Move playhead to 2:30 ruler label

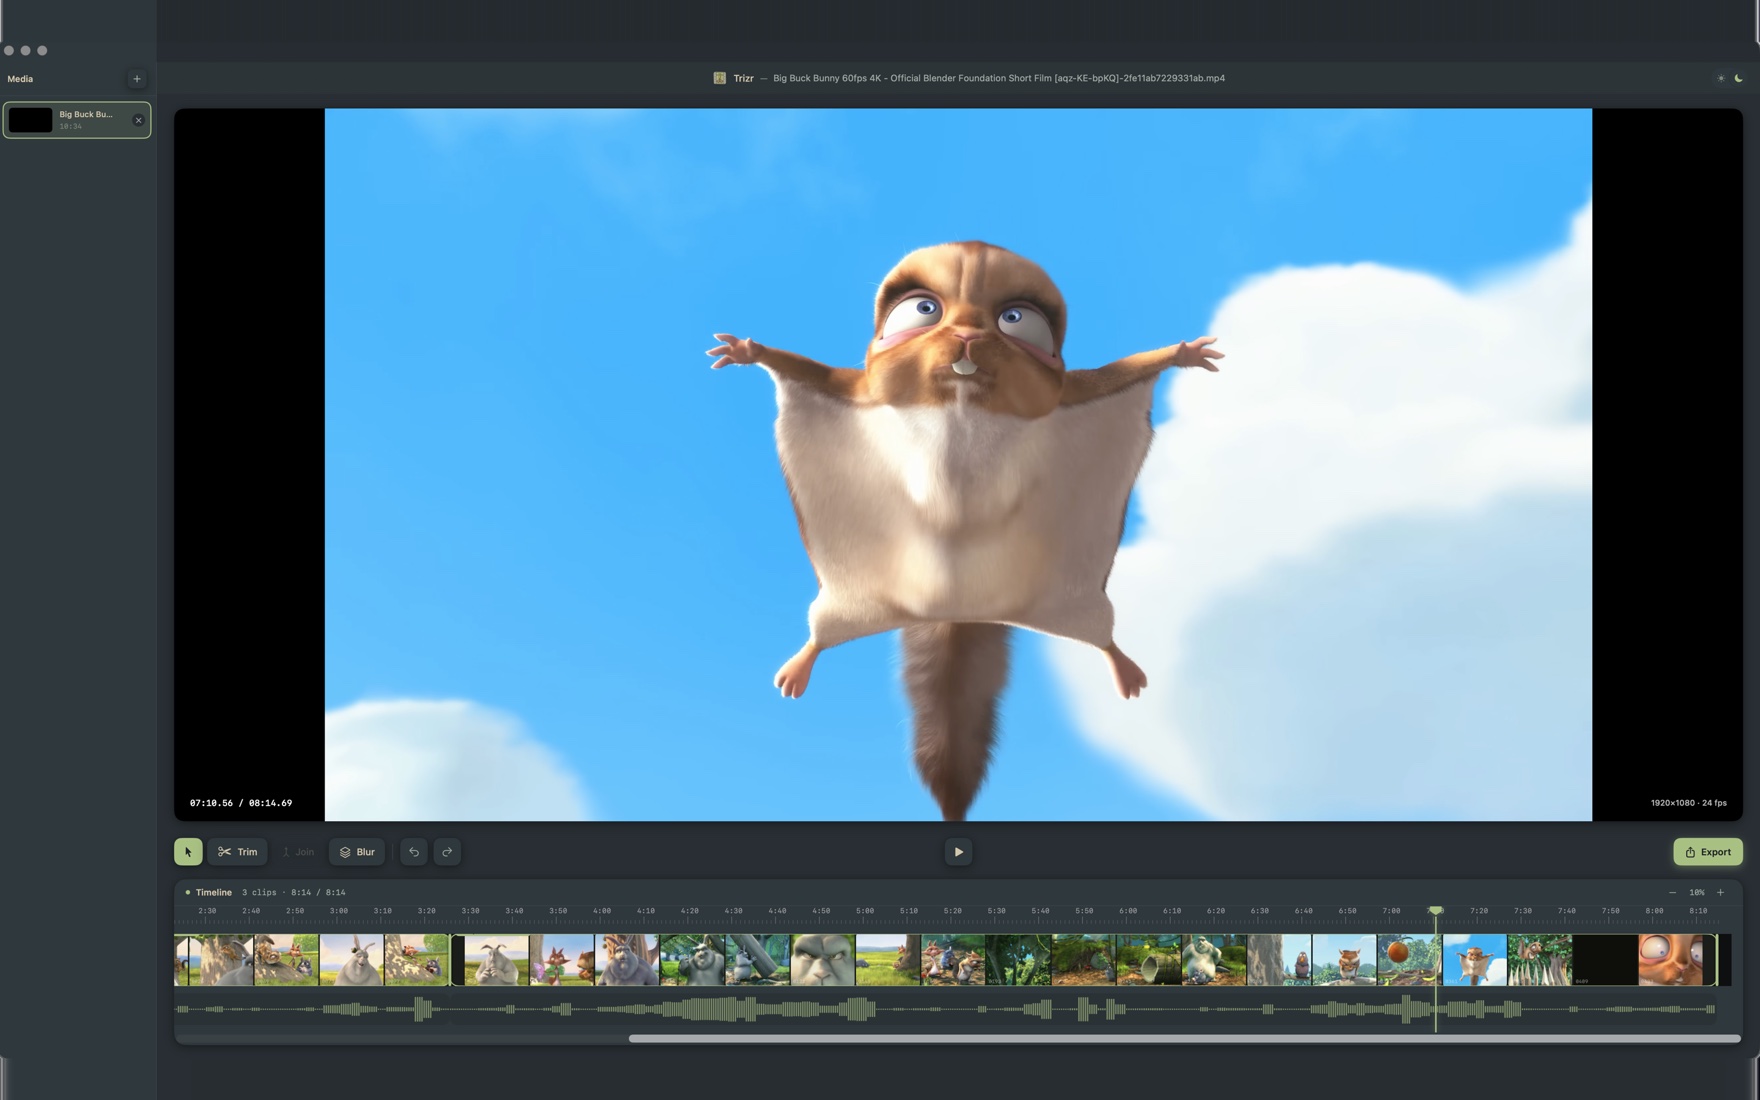point(207,911)
